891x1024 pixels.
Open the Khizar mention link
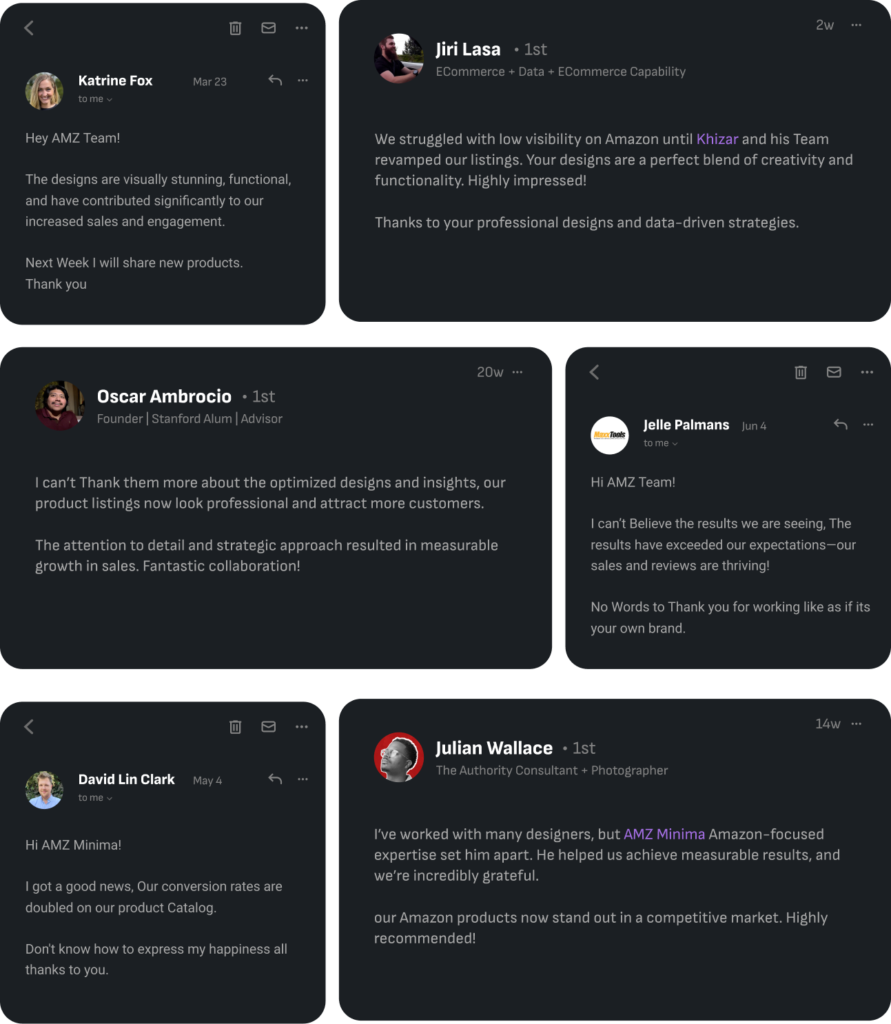(x=717, y=139)
